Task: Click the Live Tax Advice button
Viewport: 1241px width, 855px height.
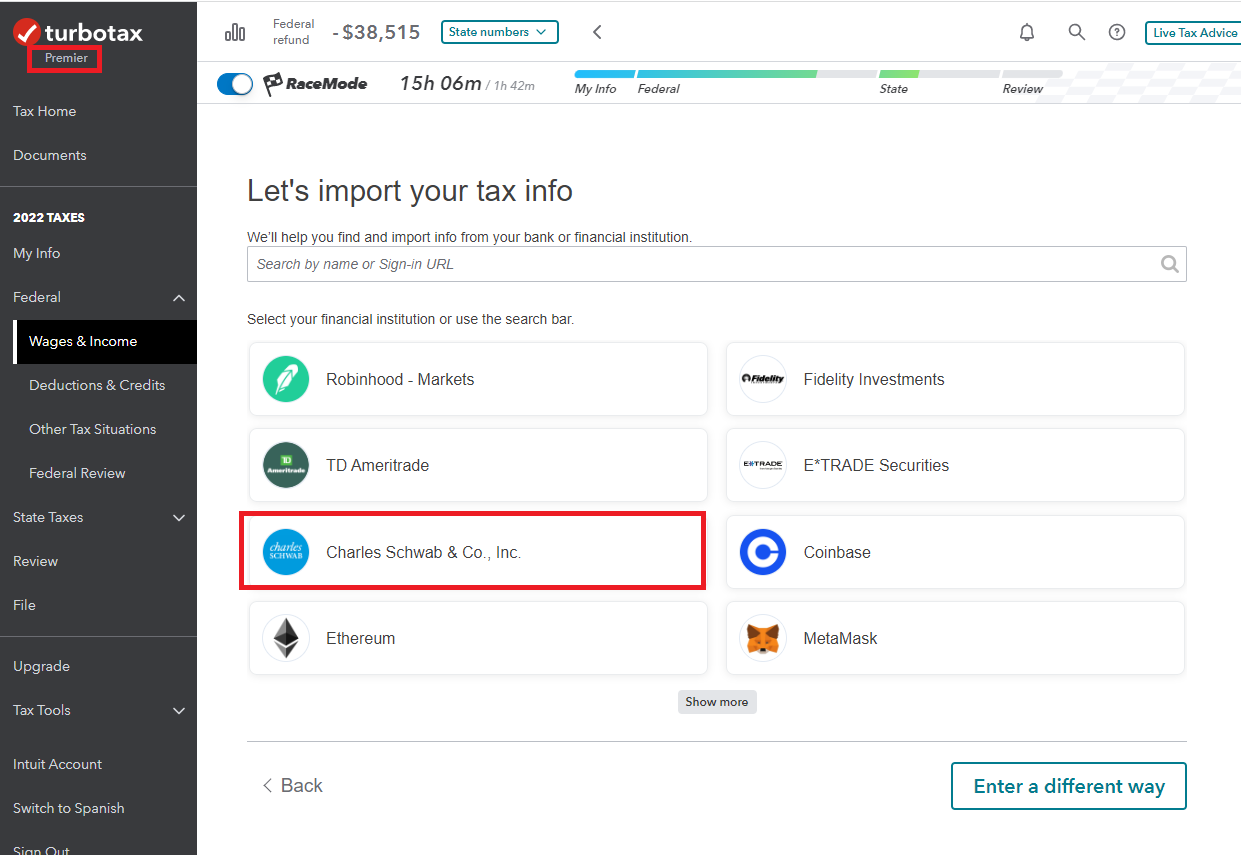Action: pyautogui.click(x=1194, y=33)
